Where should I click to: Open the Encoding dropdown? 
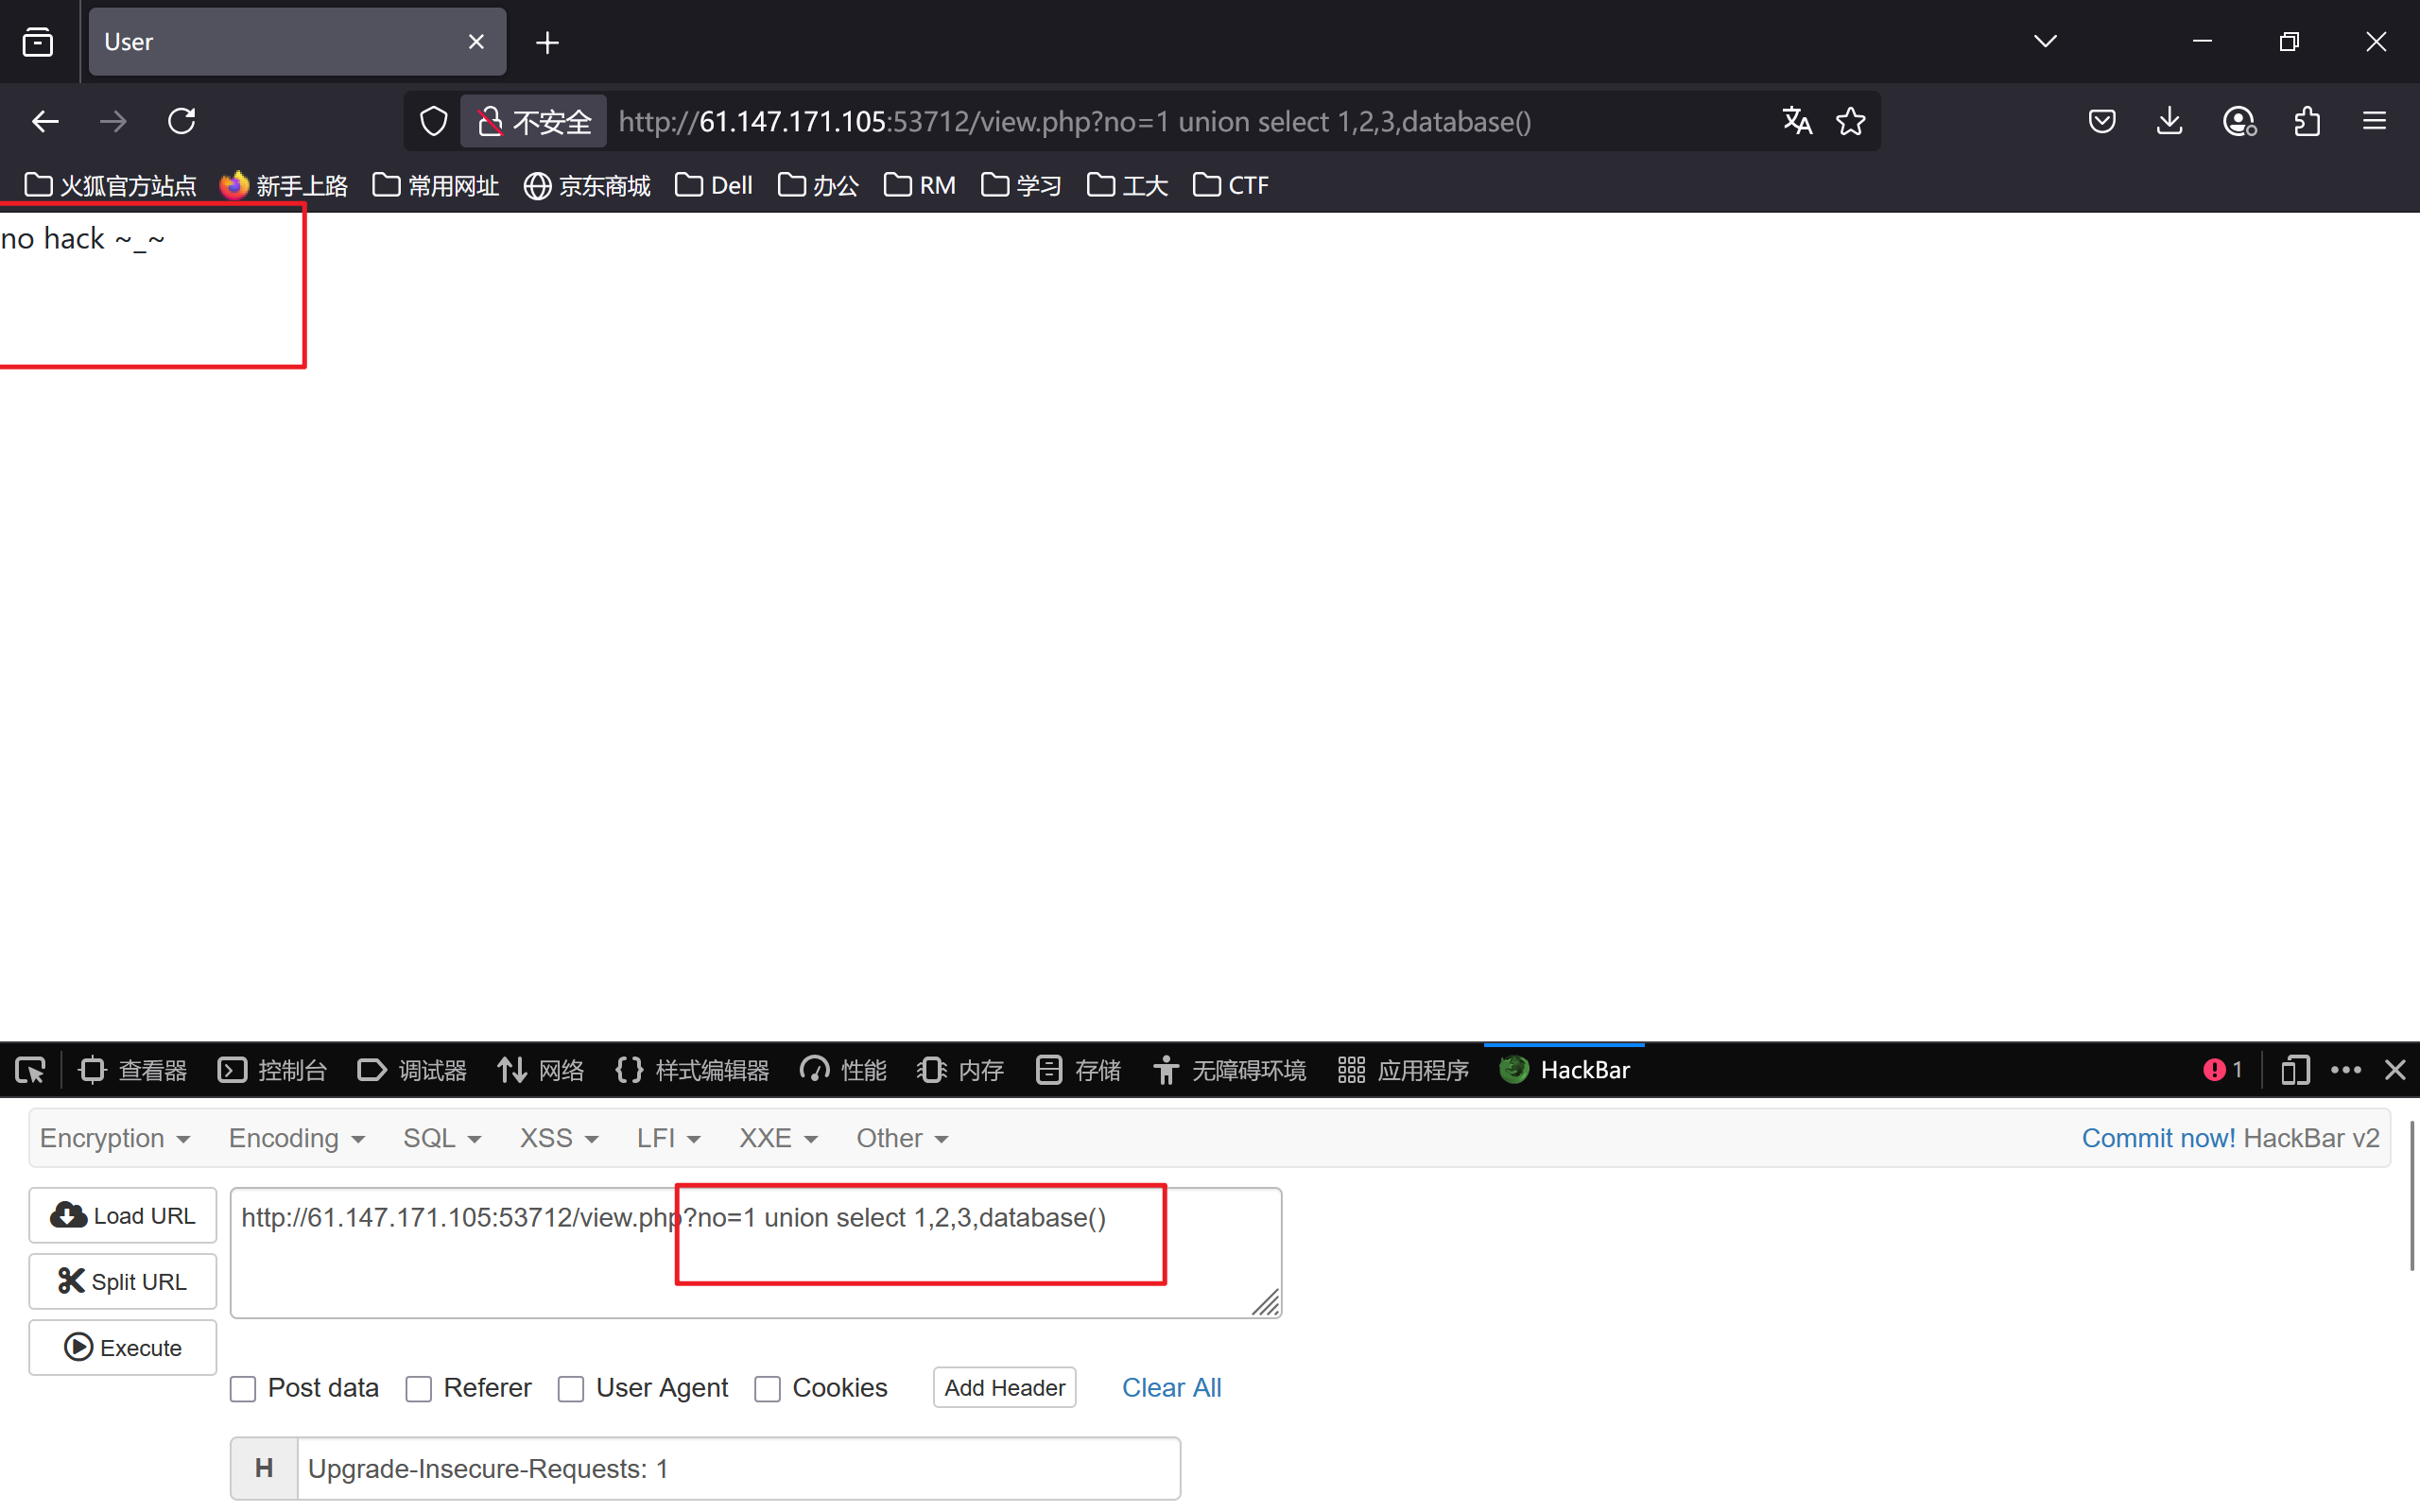296,1138
